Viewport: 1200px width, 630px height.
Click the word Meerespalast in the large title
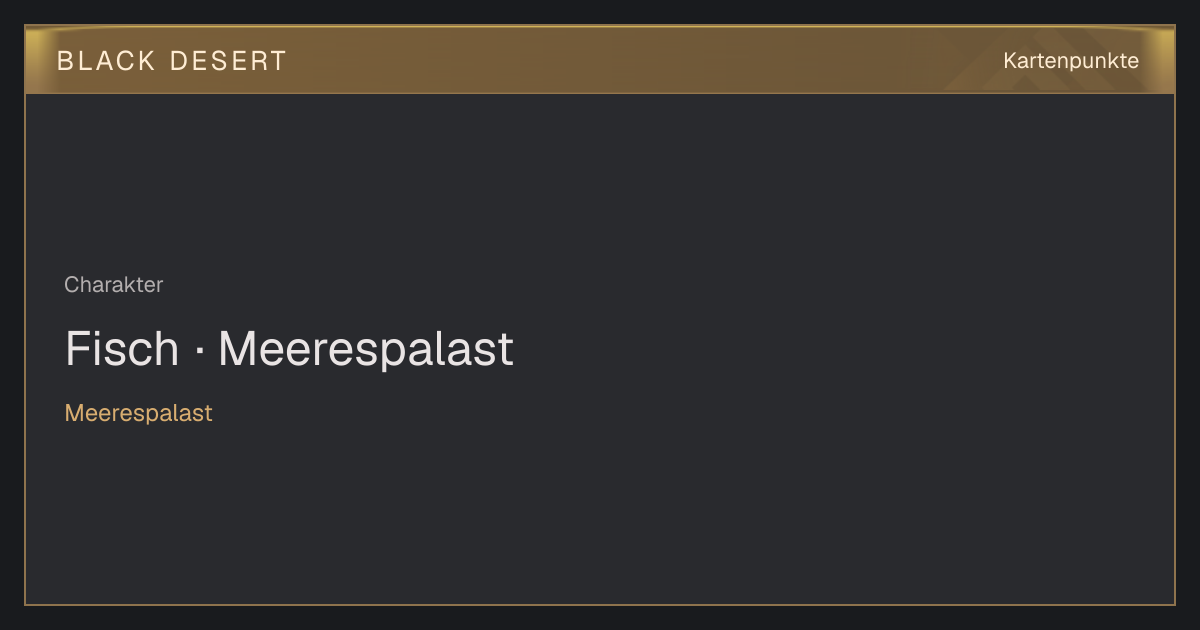(366, 349)
